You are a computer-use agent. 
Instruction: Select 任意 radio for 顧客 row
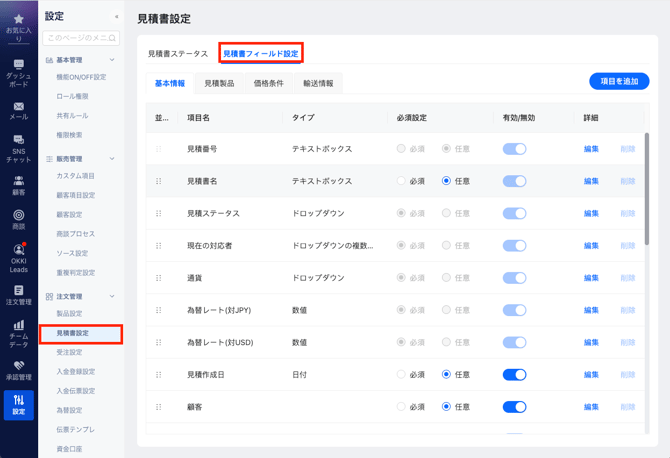click(446, 406)
